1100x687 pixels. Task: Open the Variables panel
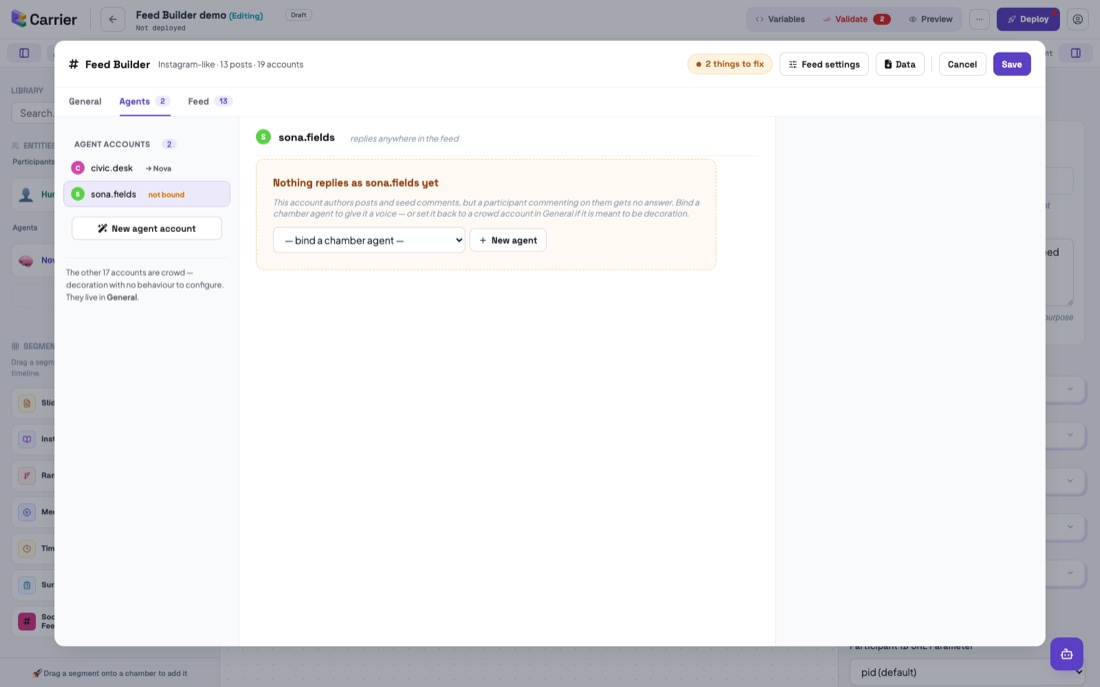click(x=779, y=19)
